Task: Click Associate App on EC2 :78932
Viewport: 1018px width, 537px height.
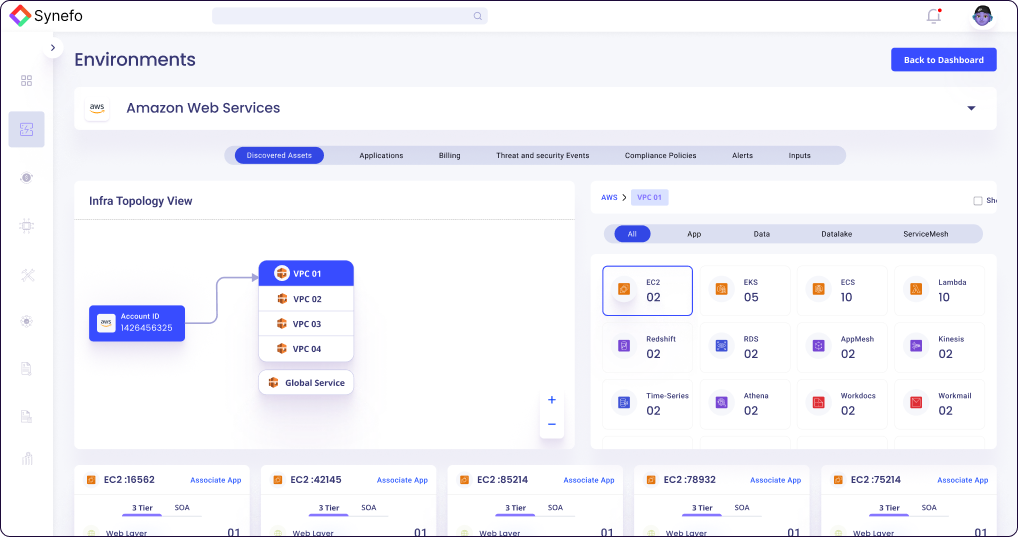Action: pos(775,480)
